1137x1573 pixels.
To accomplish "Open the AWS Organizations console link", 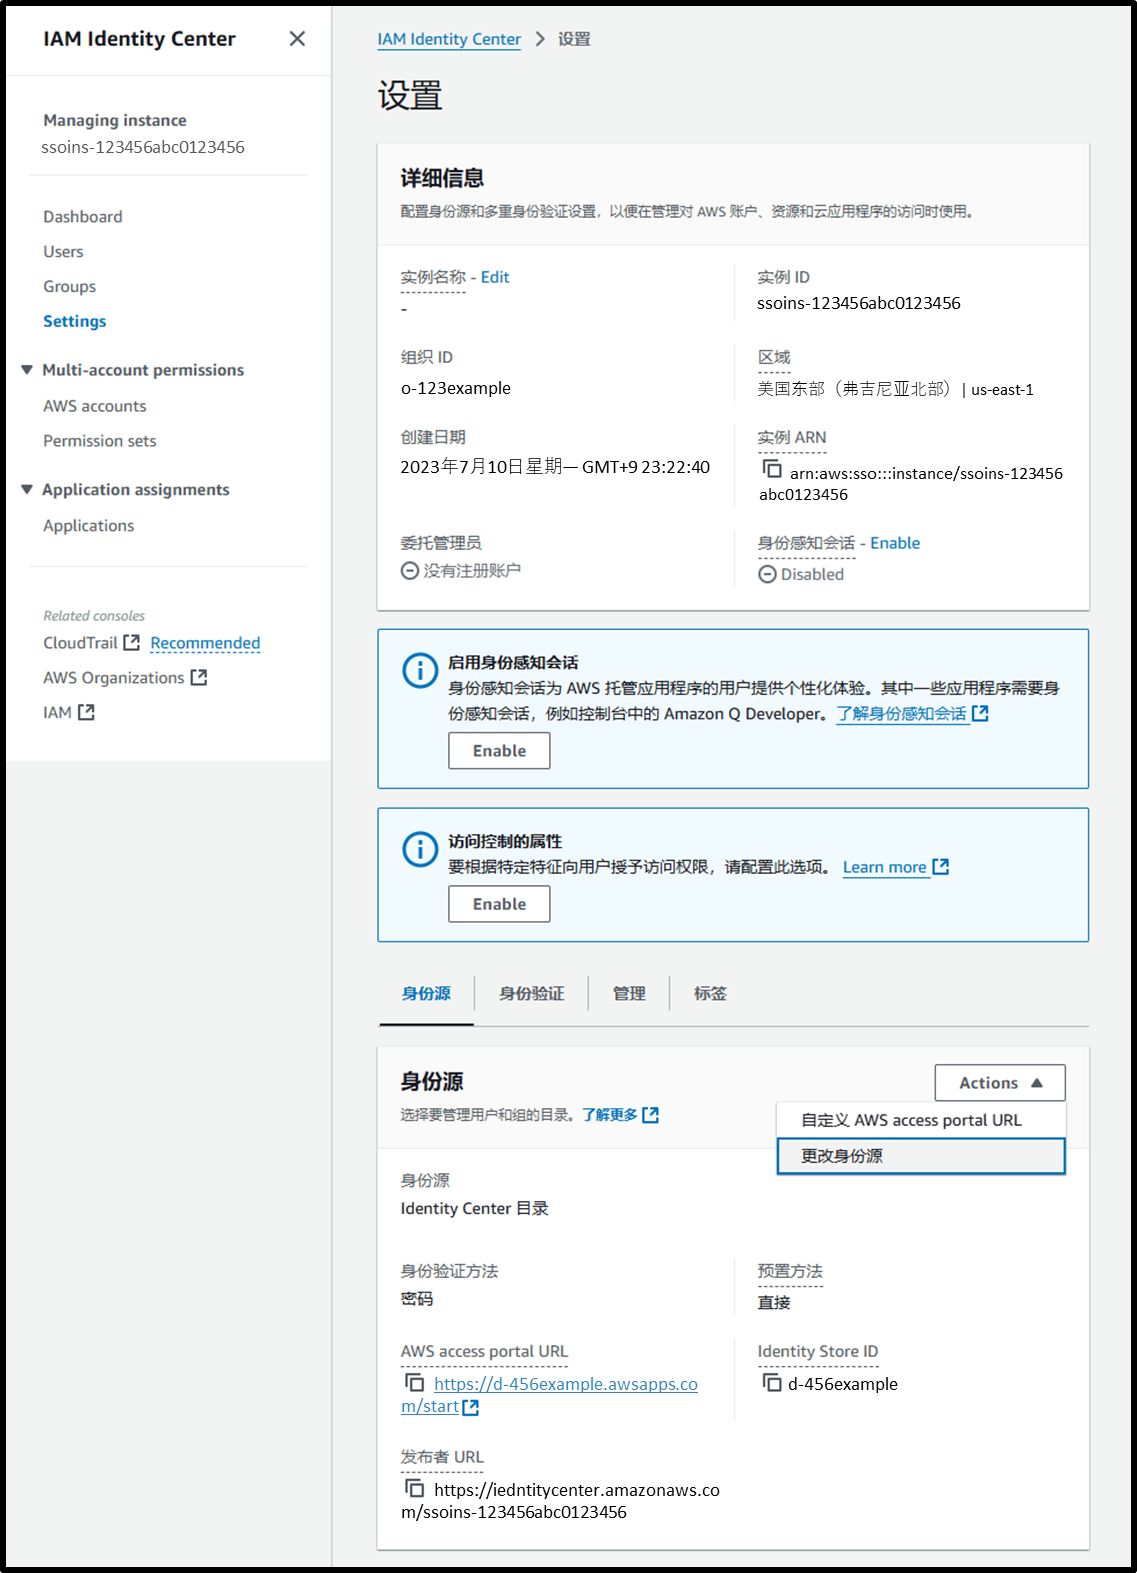I will pos(114,678).
